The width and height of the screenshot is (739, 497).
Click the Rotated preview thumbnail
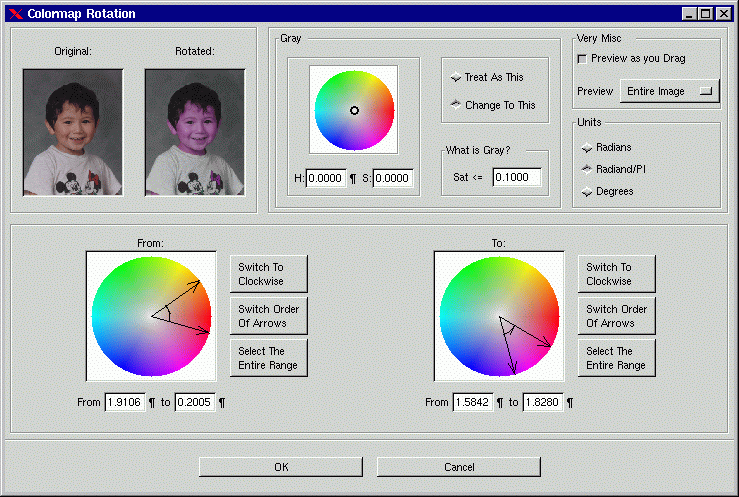pyautogui.click(x=194, y=131)
